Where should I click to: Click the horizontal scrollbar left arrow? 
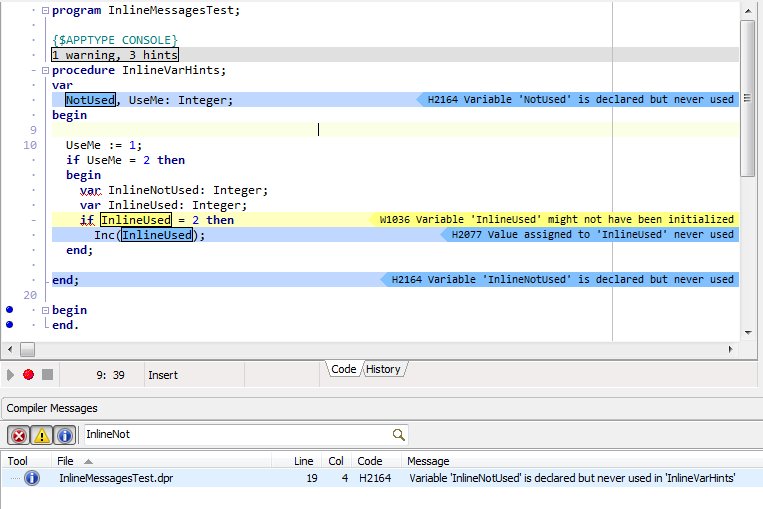[10, 349]
